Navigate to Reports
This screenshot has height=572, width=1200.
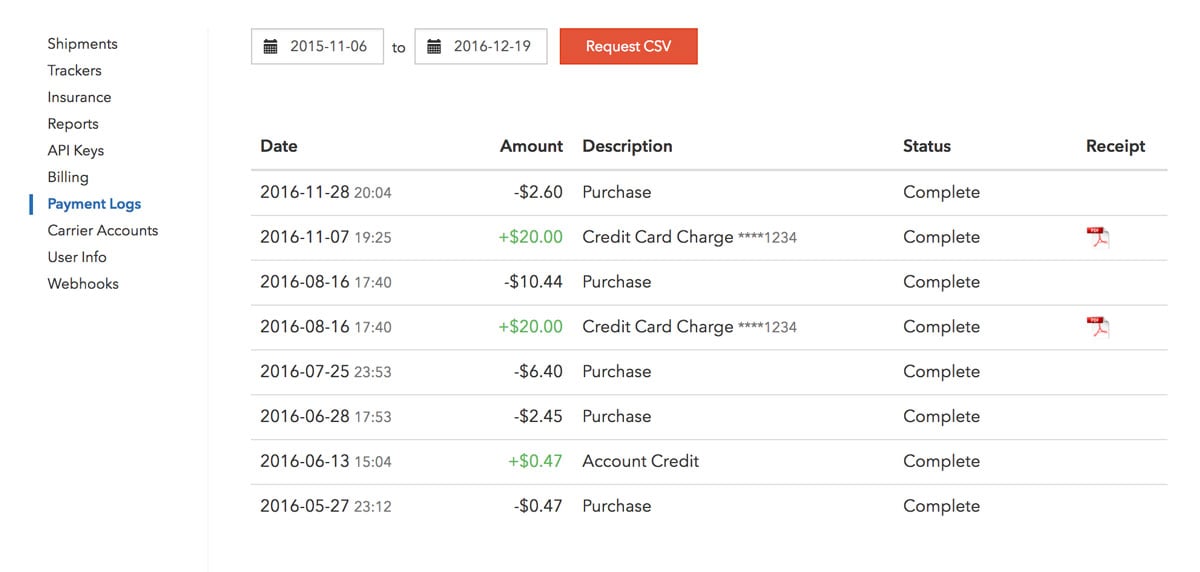pos(73,124)
